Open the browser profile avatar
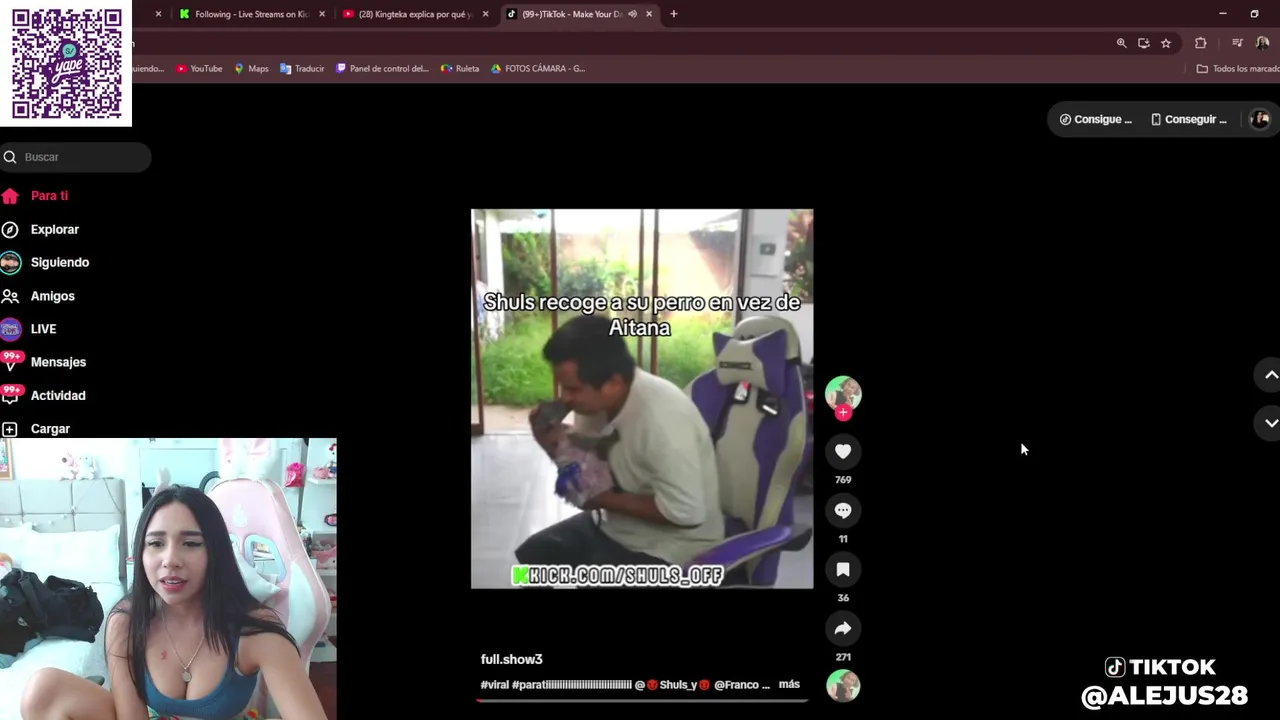 tap(1262, 43)
